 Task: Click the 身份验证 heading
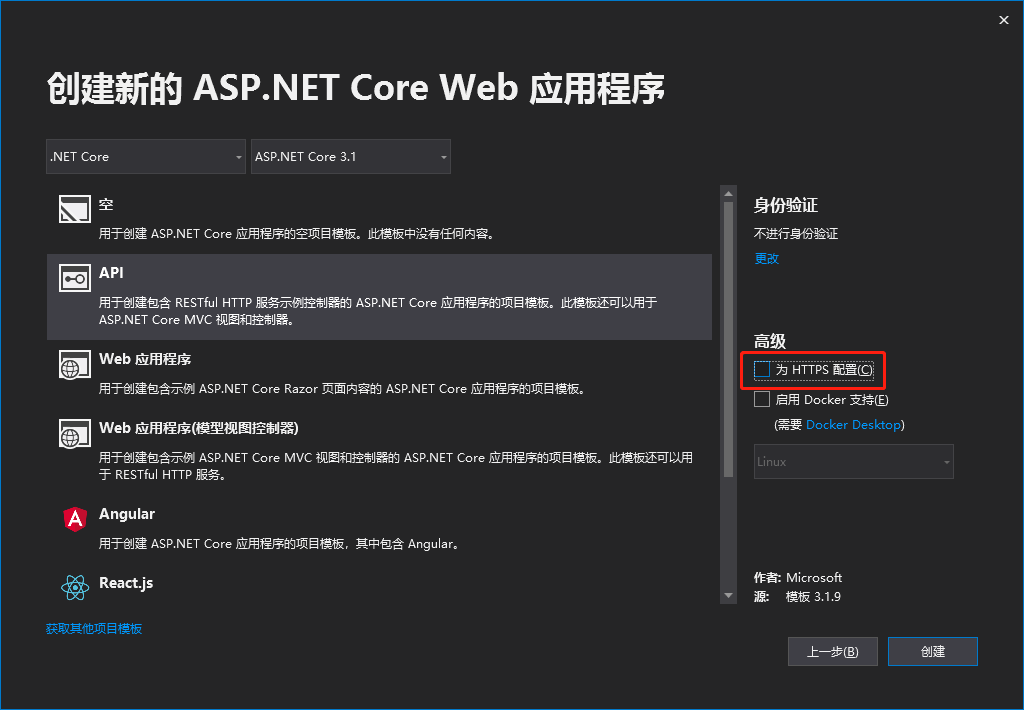[786, 205]
